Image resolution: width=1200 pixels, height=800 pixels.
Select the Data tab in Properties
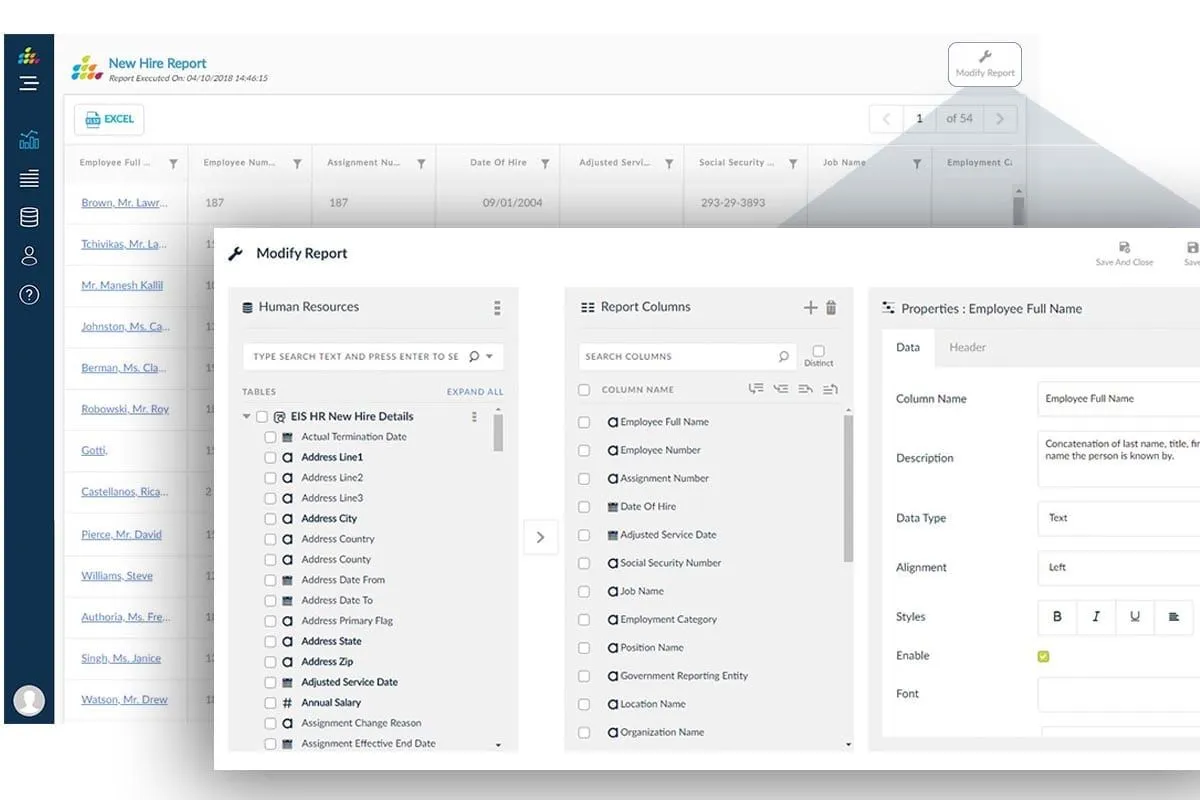tap(908, 347)
